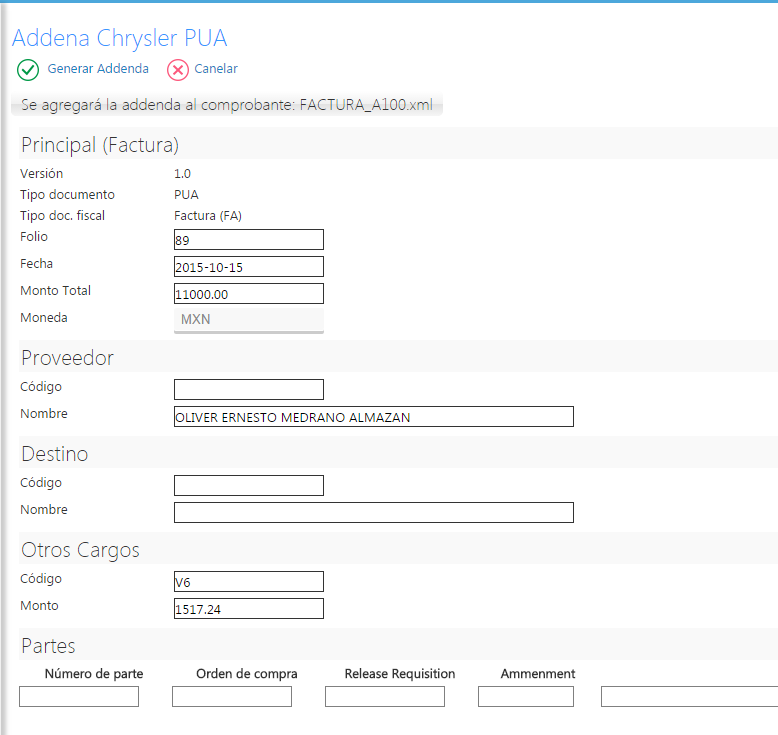Click Otros Cargos Código field with V6
Viewport: 778px width, 735px height.
[x=249, y=582]
